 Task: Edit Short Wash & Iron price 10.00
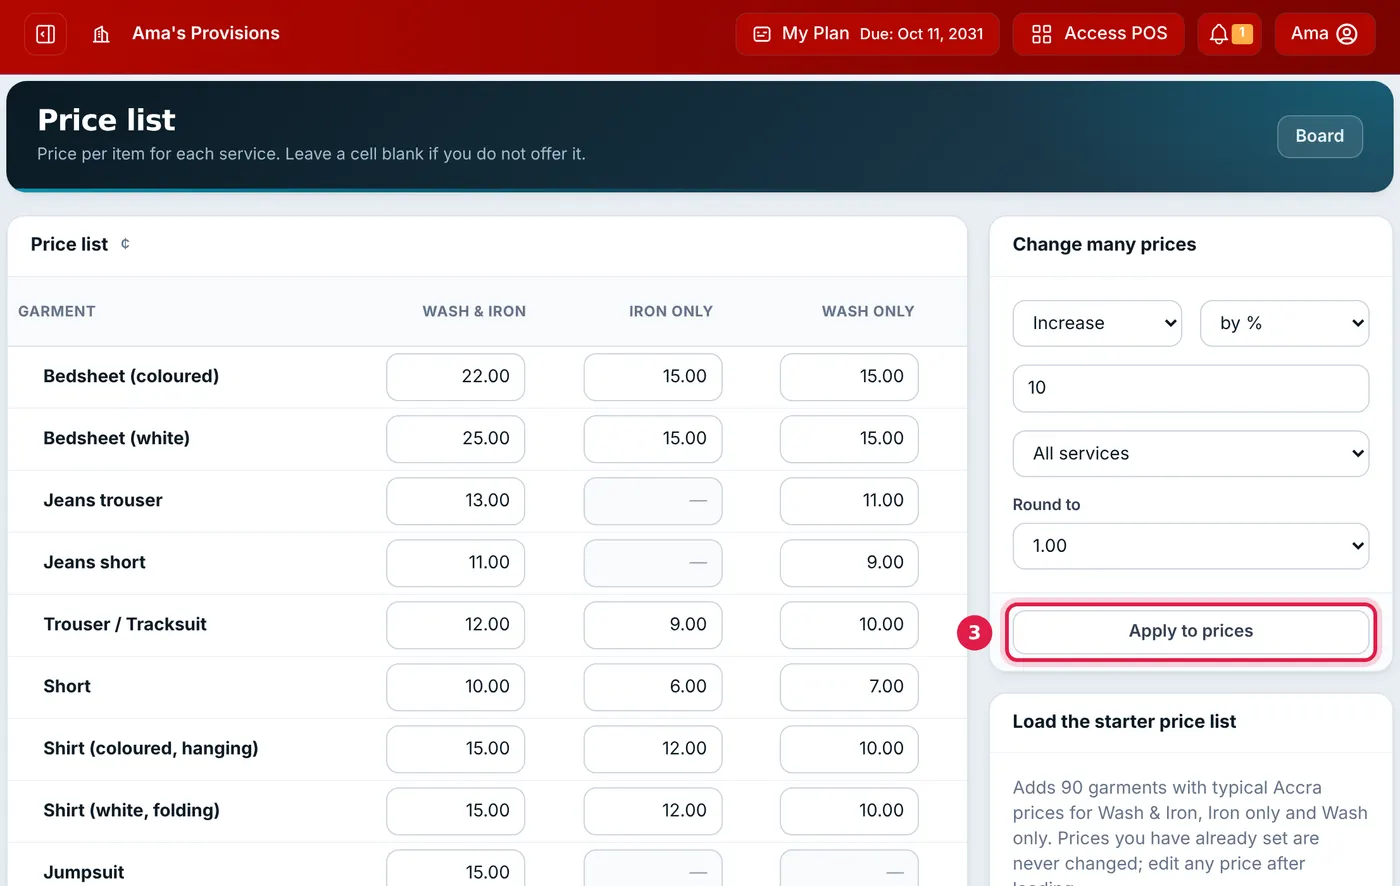coord(456,687)
